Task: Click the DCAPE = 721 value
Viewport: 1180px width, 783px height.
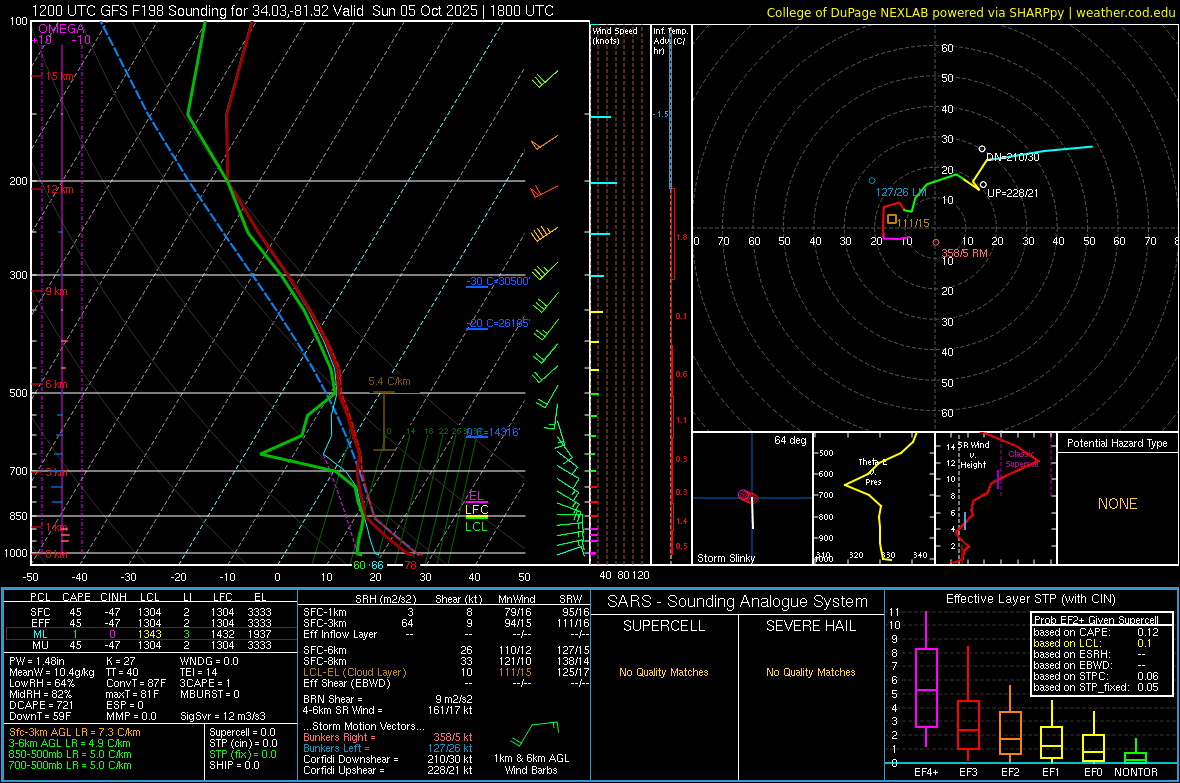Action: click(x=41, y=705)
